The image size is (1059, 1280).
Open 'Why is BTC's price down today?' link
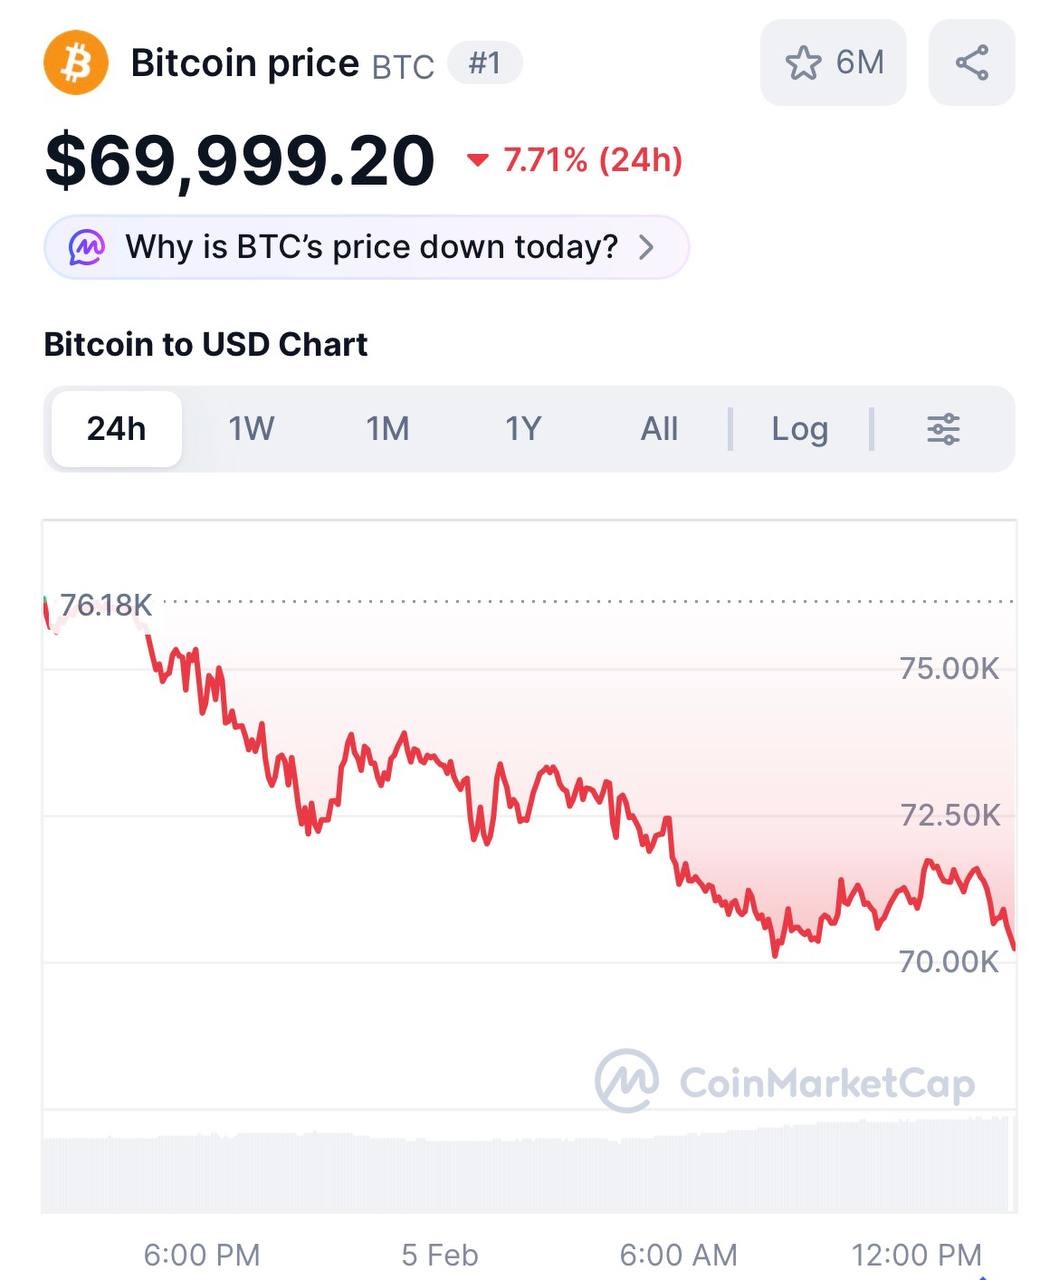[x=371, y=247]
